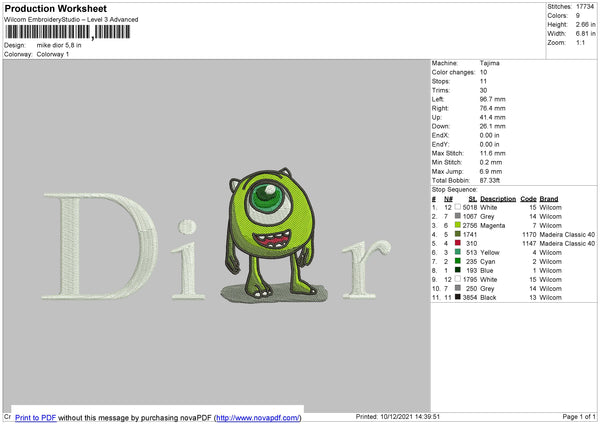Click the Stop Sequence heading
Screen dimensions: 600x424
pos(455,189)
